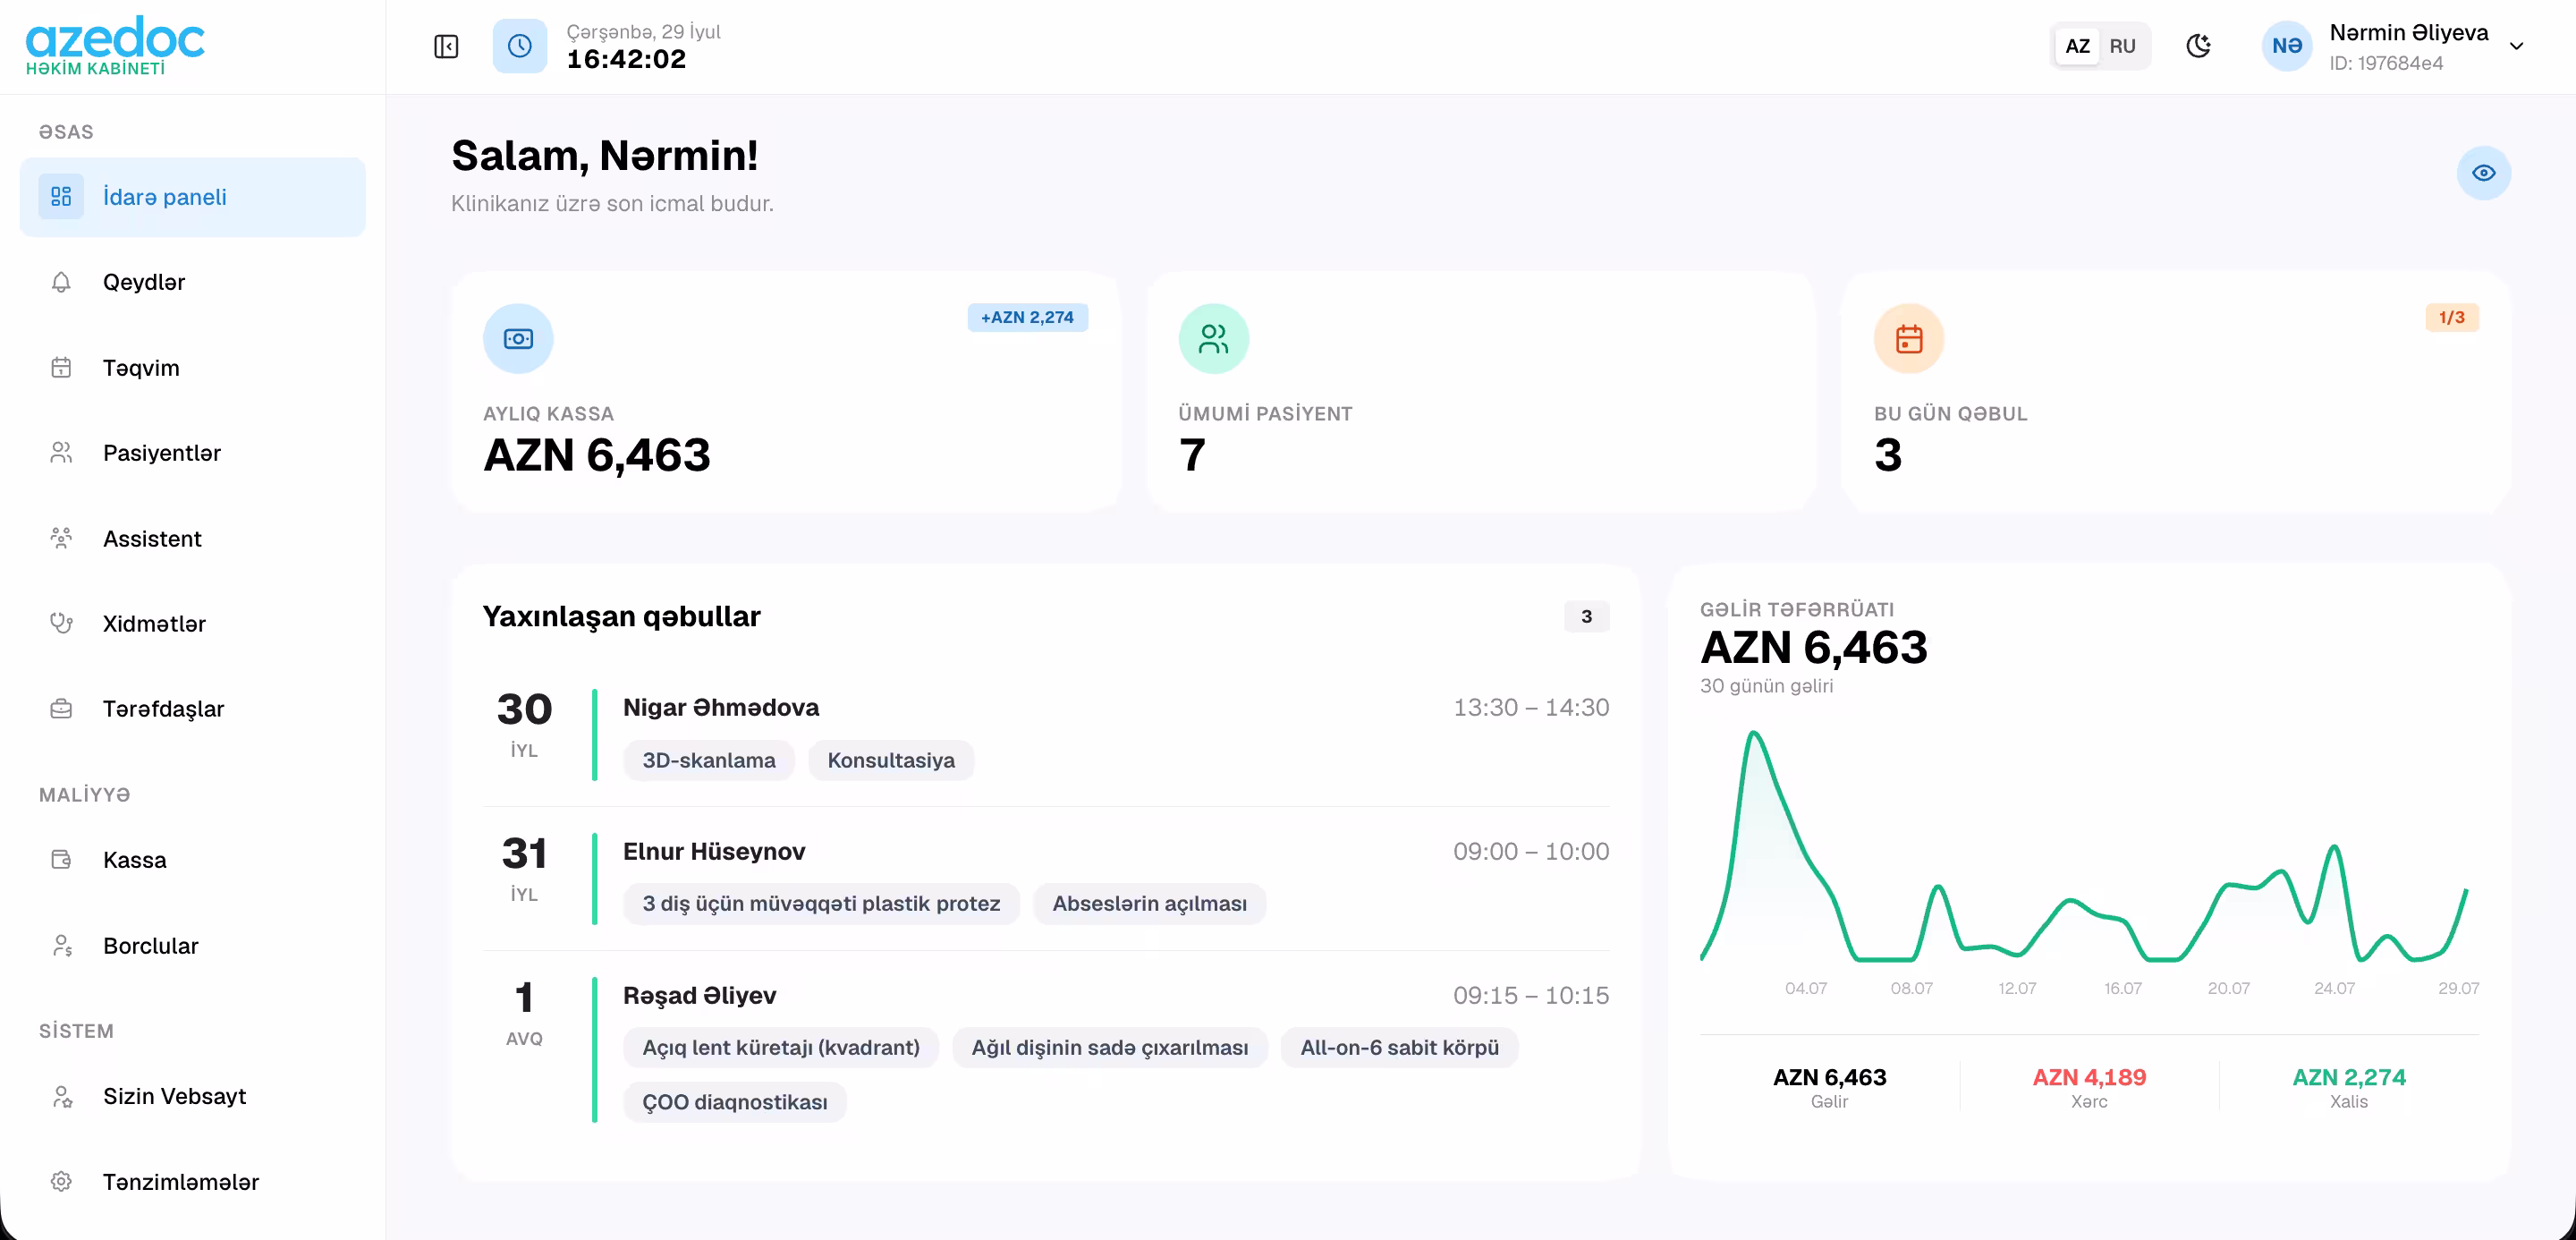2576x1240 pixels.
Task: Toggle dark mode with the moon icon
Action: coord(2198,46)
